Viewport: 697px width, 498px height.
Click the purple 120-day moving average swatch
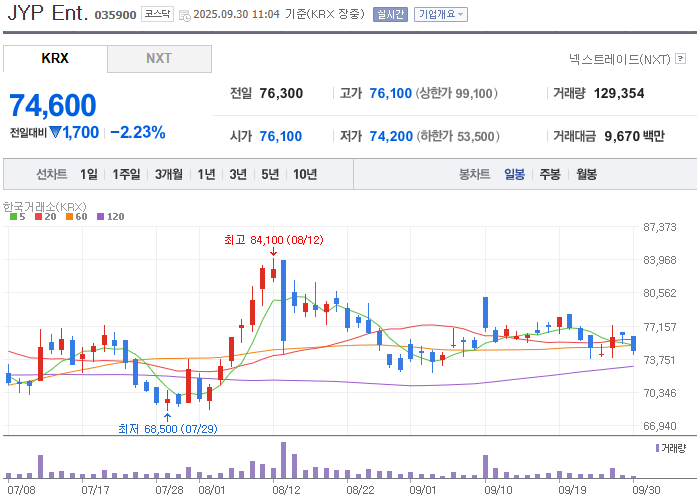(100, 217)
